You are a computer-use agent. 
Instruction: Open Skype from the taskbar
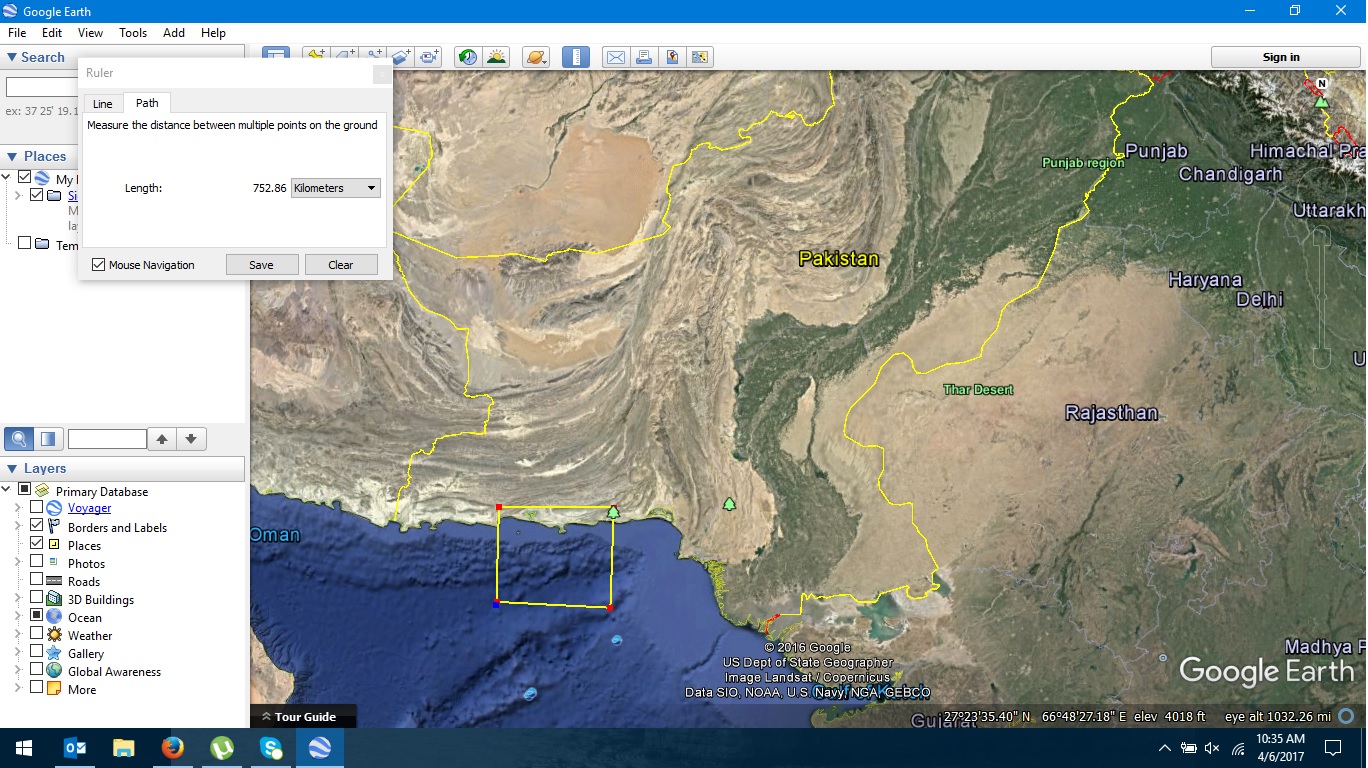271,747
